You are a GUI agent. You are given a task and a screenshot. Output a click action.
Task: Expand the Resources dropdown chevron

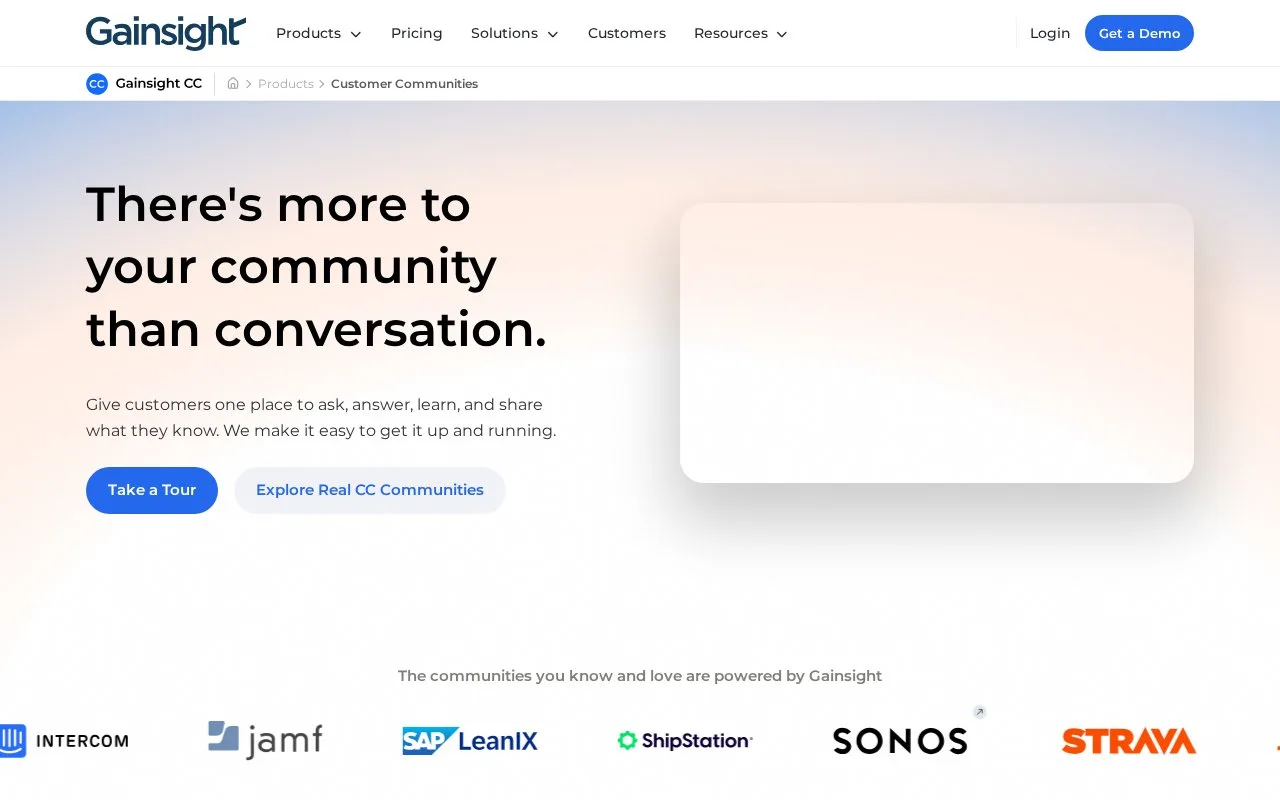[x=782, y=34]
